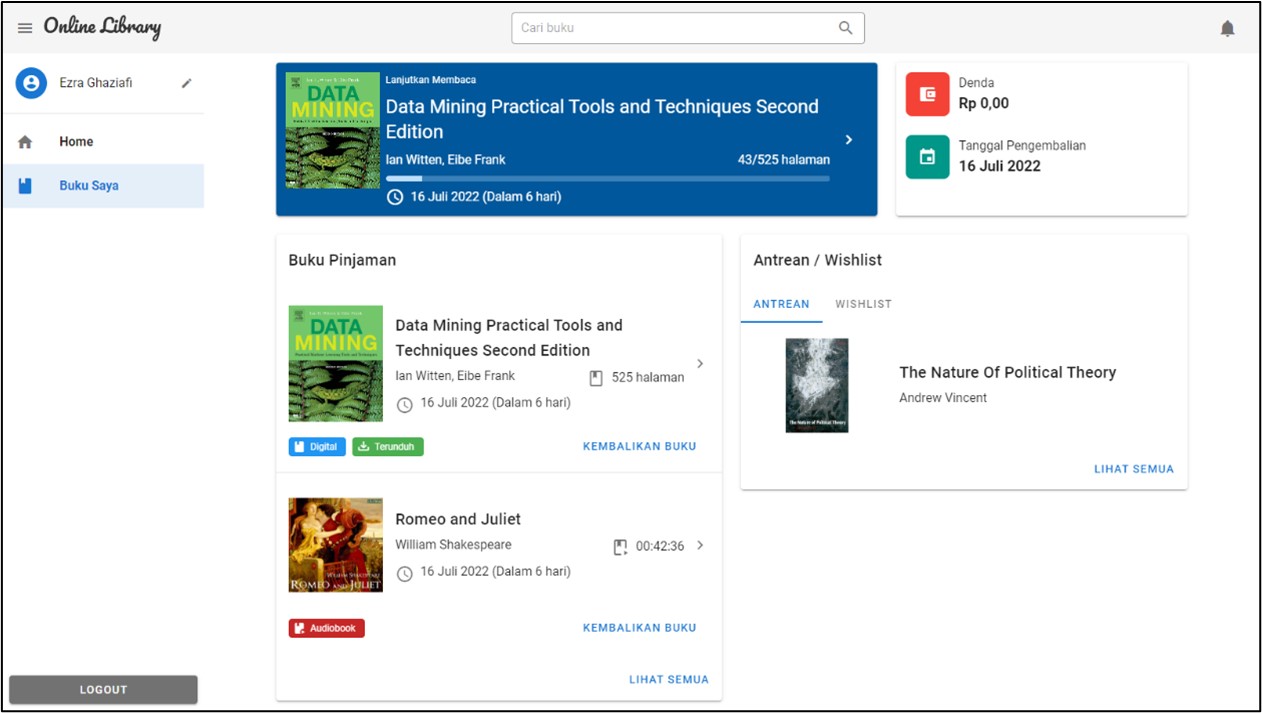Click the search magnifier icon
The width and height of the screenshot is (1262, 713).
pos(845,28)
